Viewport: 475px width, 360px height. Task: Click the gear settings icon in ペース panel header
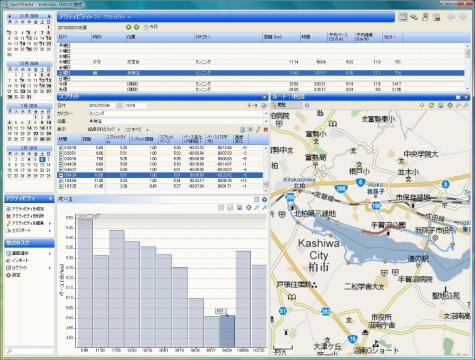[x=264, y=199]
